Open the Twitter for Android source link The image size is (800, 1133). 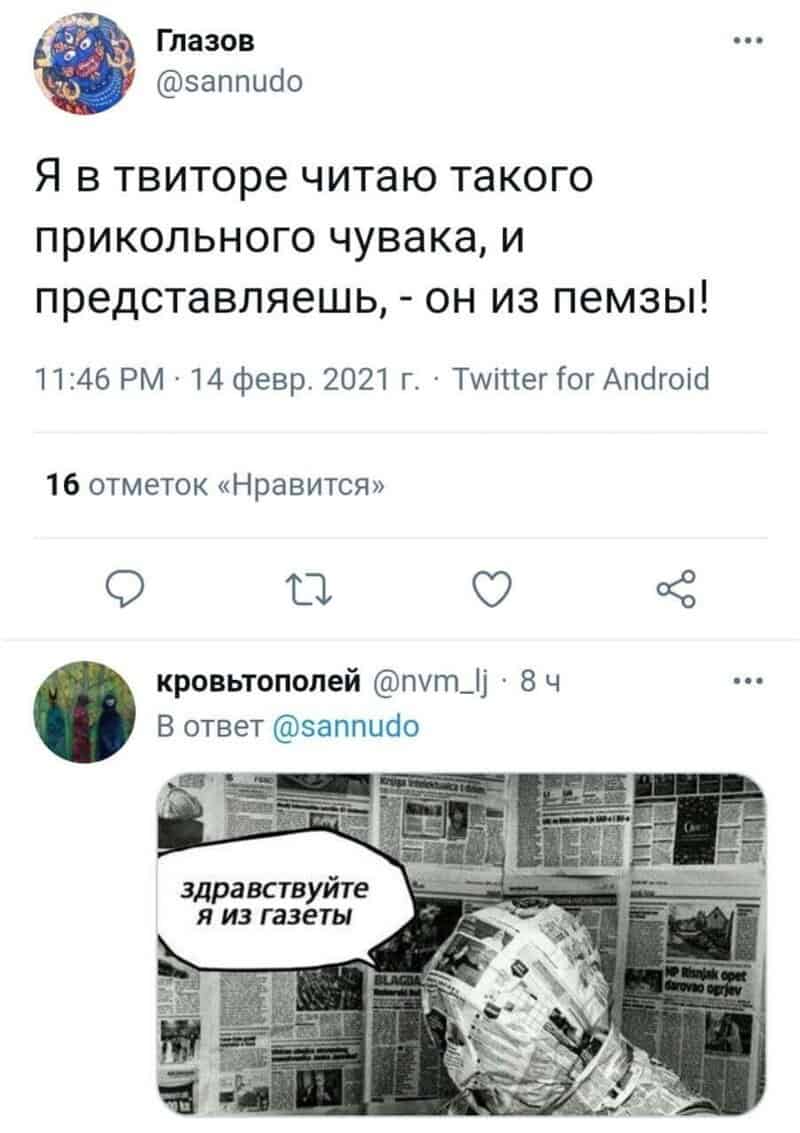(x=581, y=379)
